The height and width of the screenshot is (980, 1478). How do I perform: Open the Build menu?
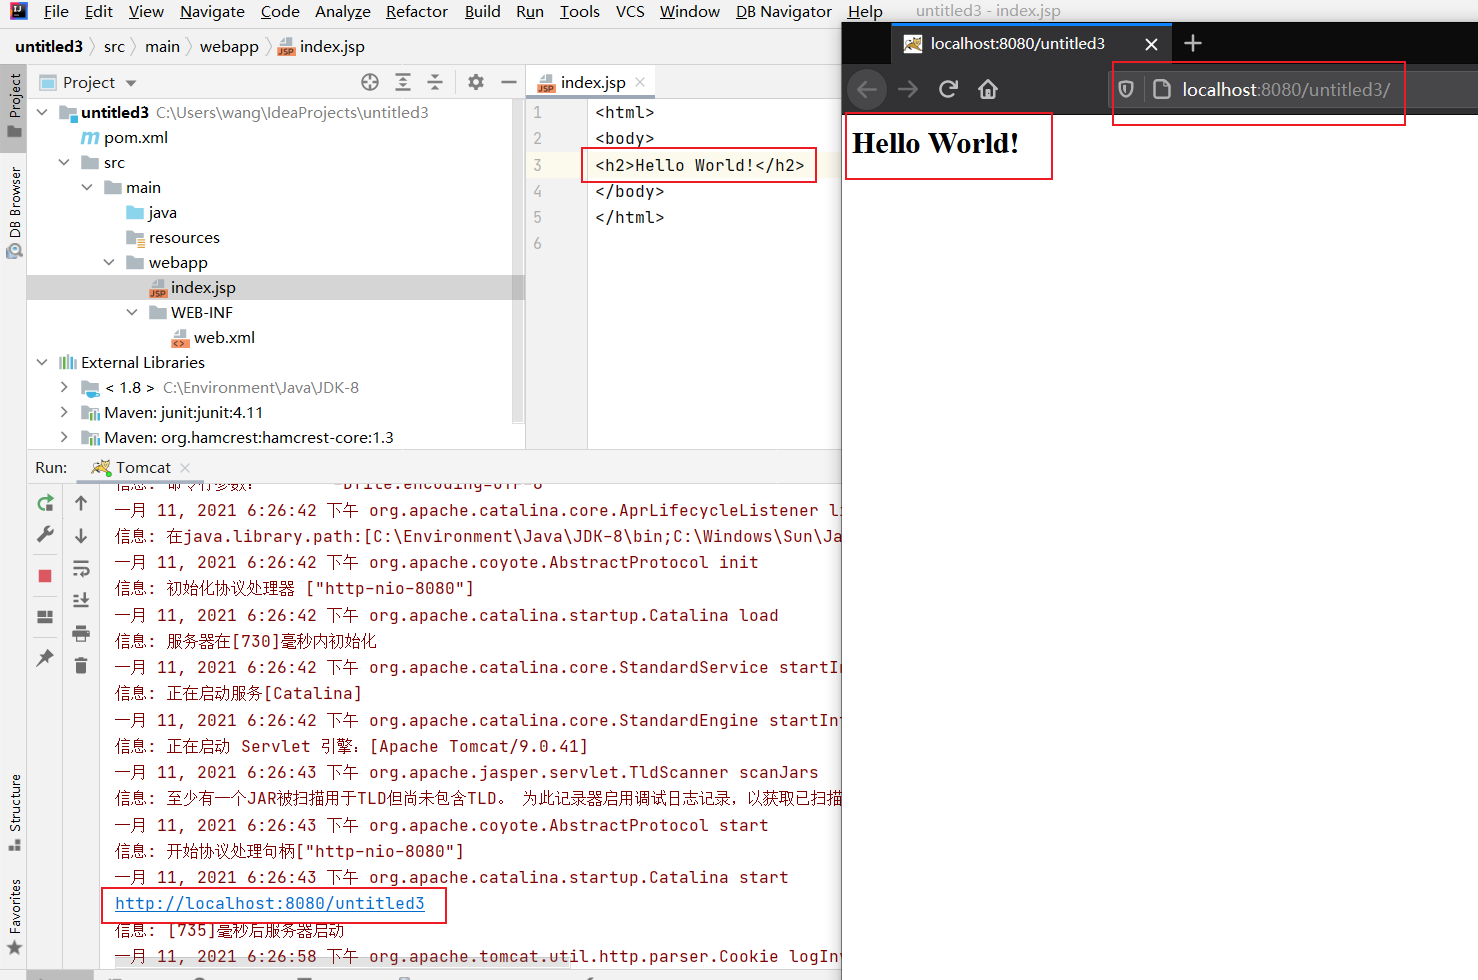click(482, 11)
